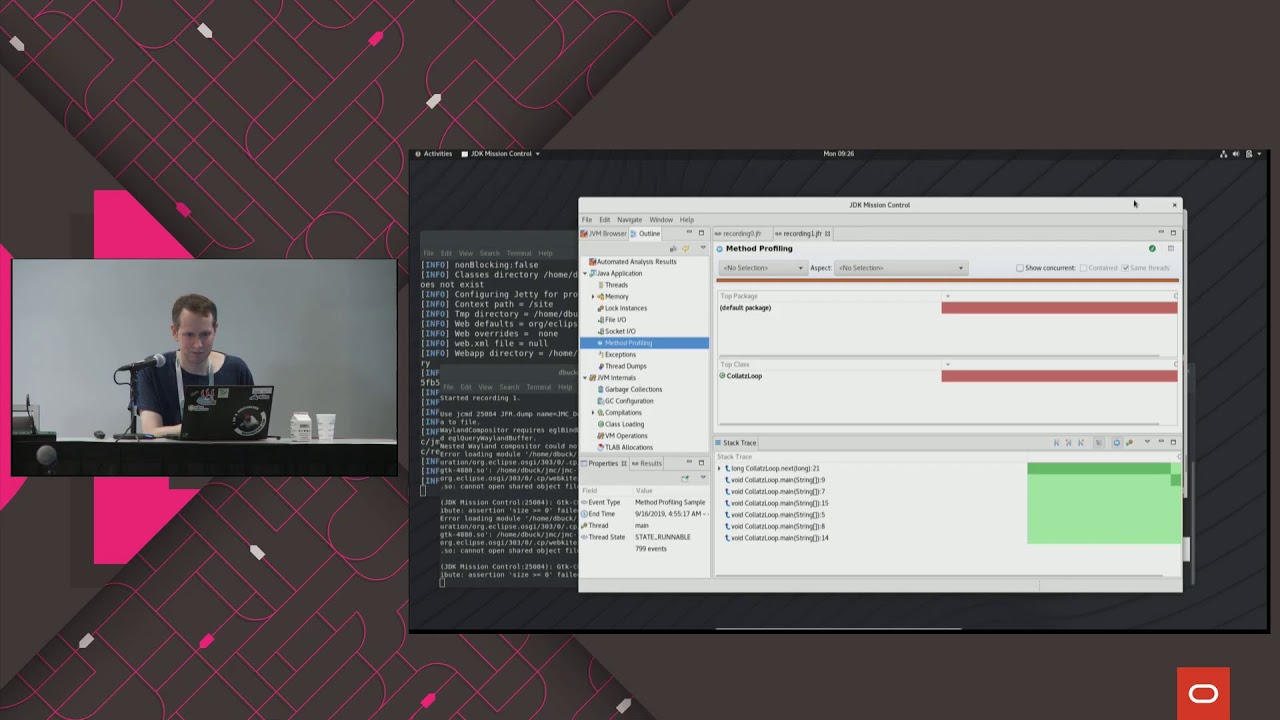Select the Threads page in Outline

click(x=616, y=285)
